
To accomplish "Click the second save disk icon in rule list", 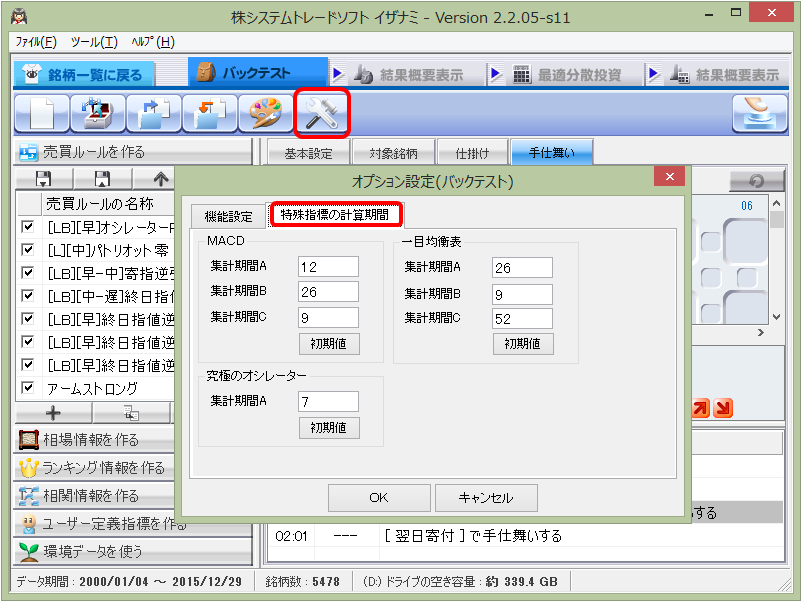I will (102, 179).
